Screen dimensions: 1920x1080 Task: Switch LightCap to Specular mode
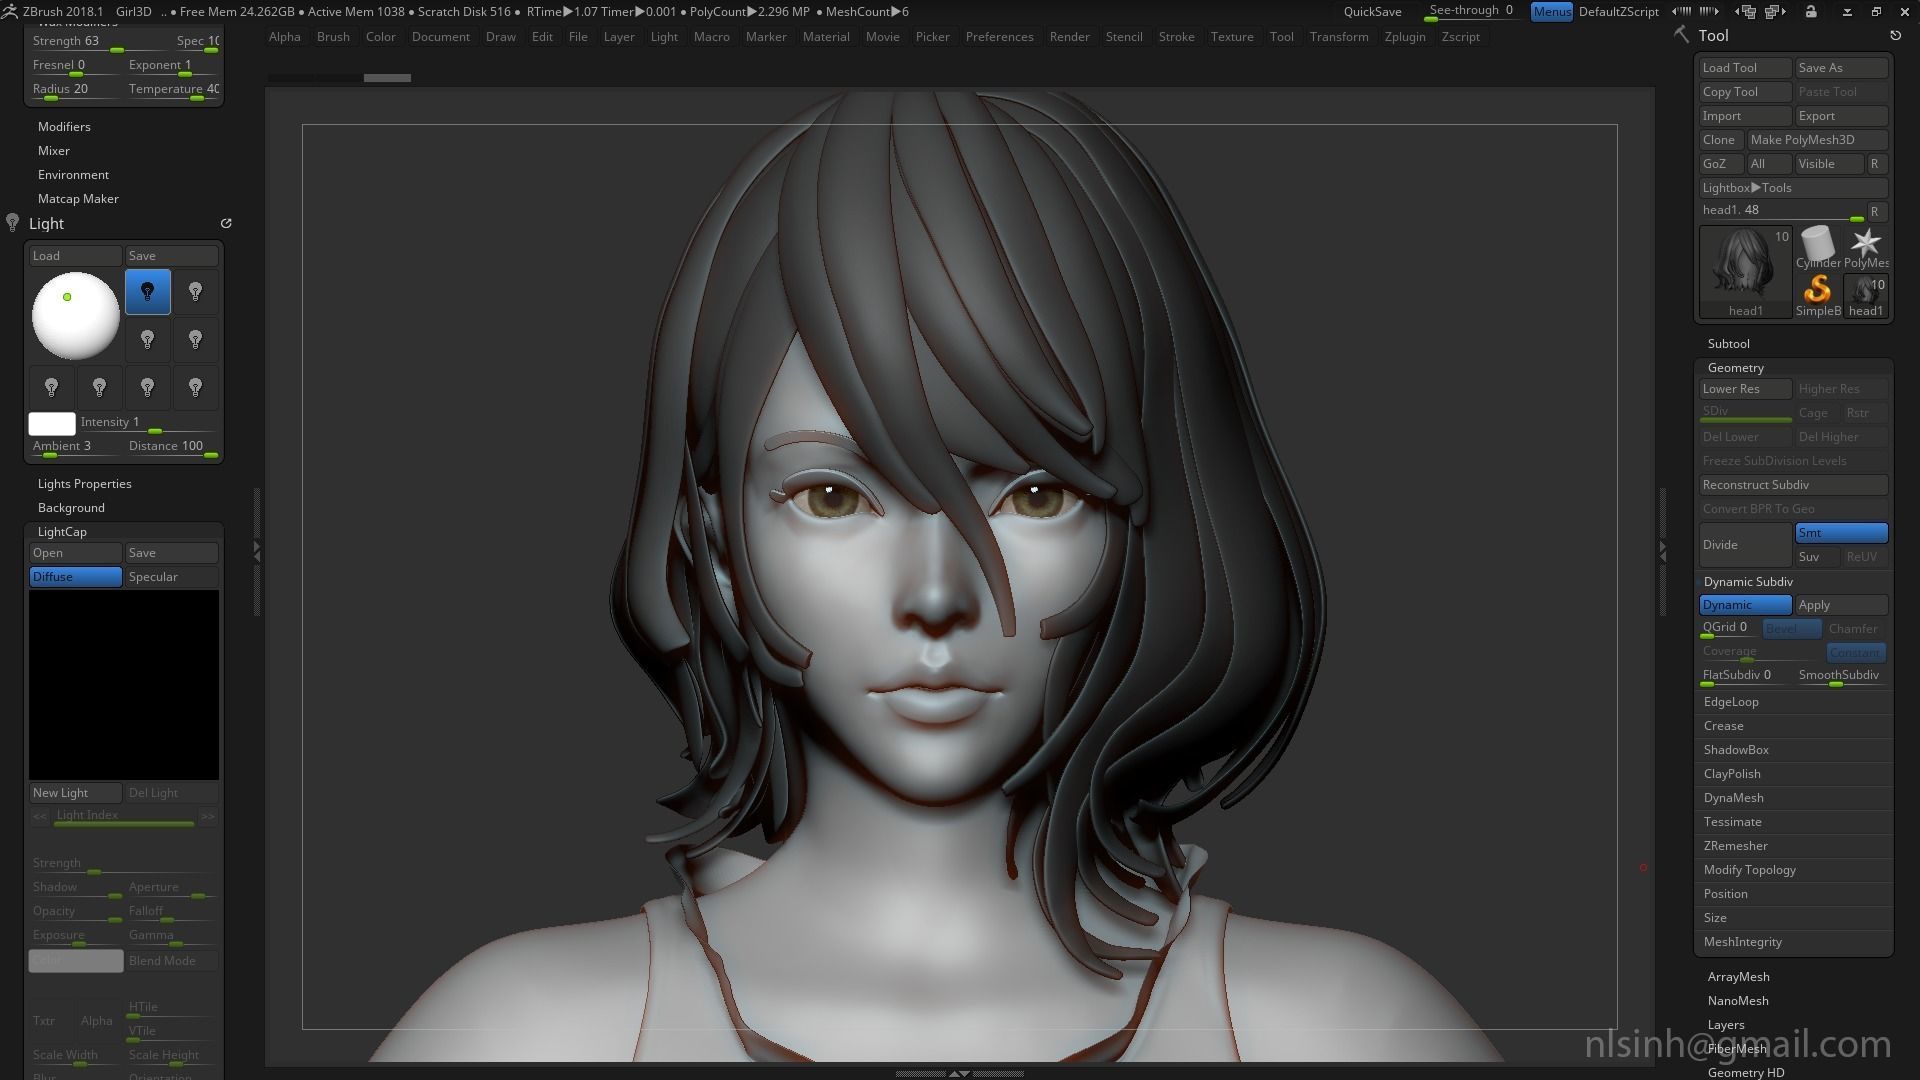[x=170, y=577]
